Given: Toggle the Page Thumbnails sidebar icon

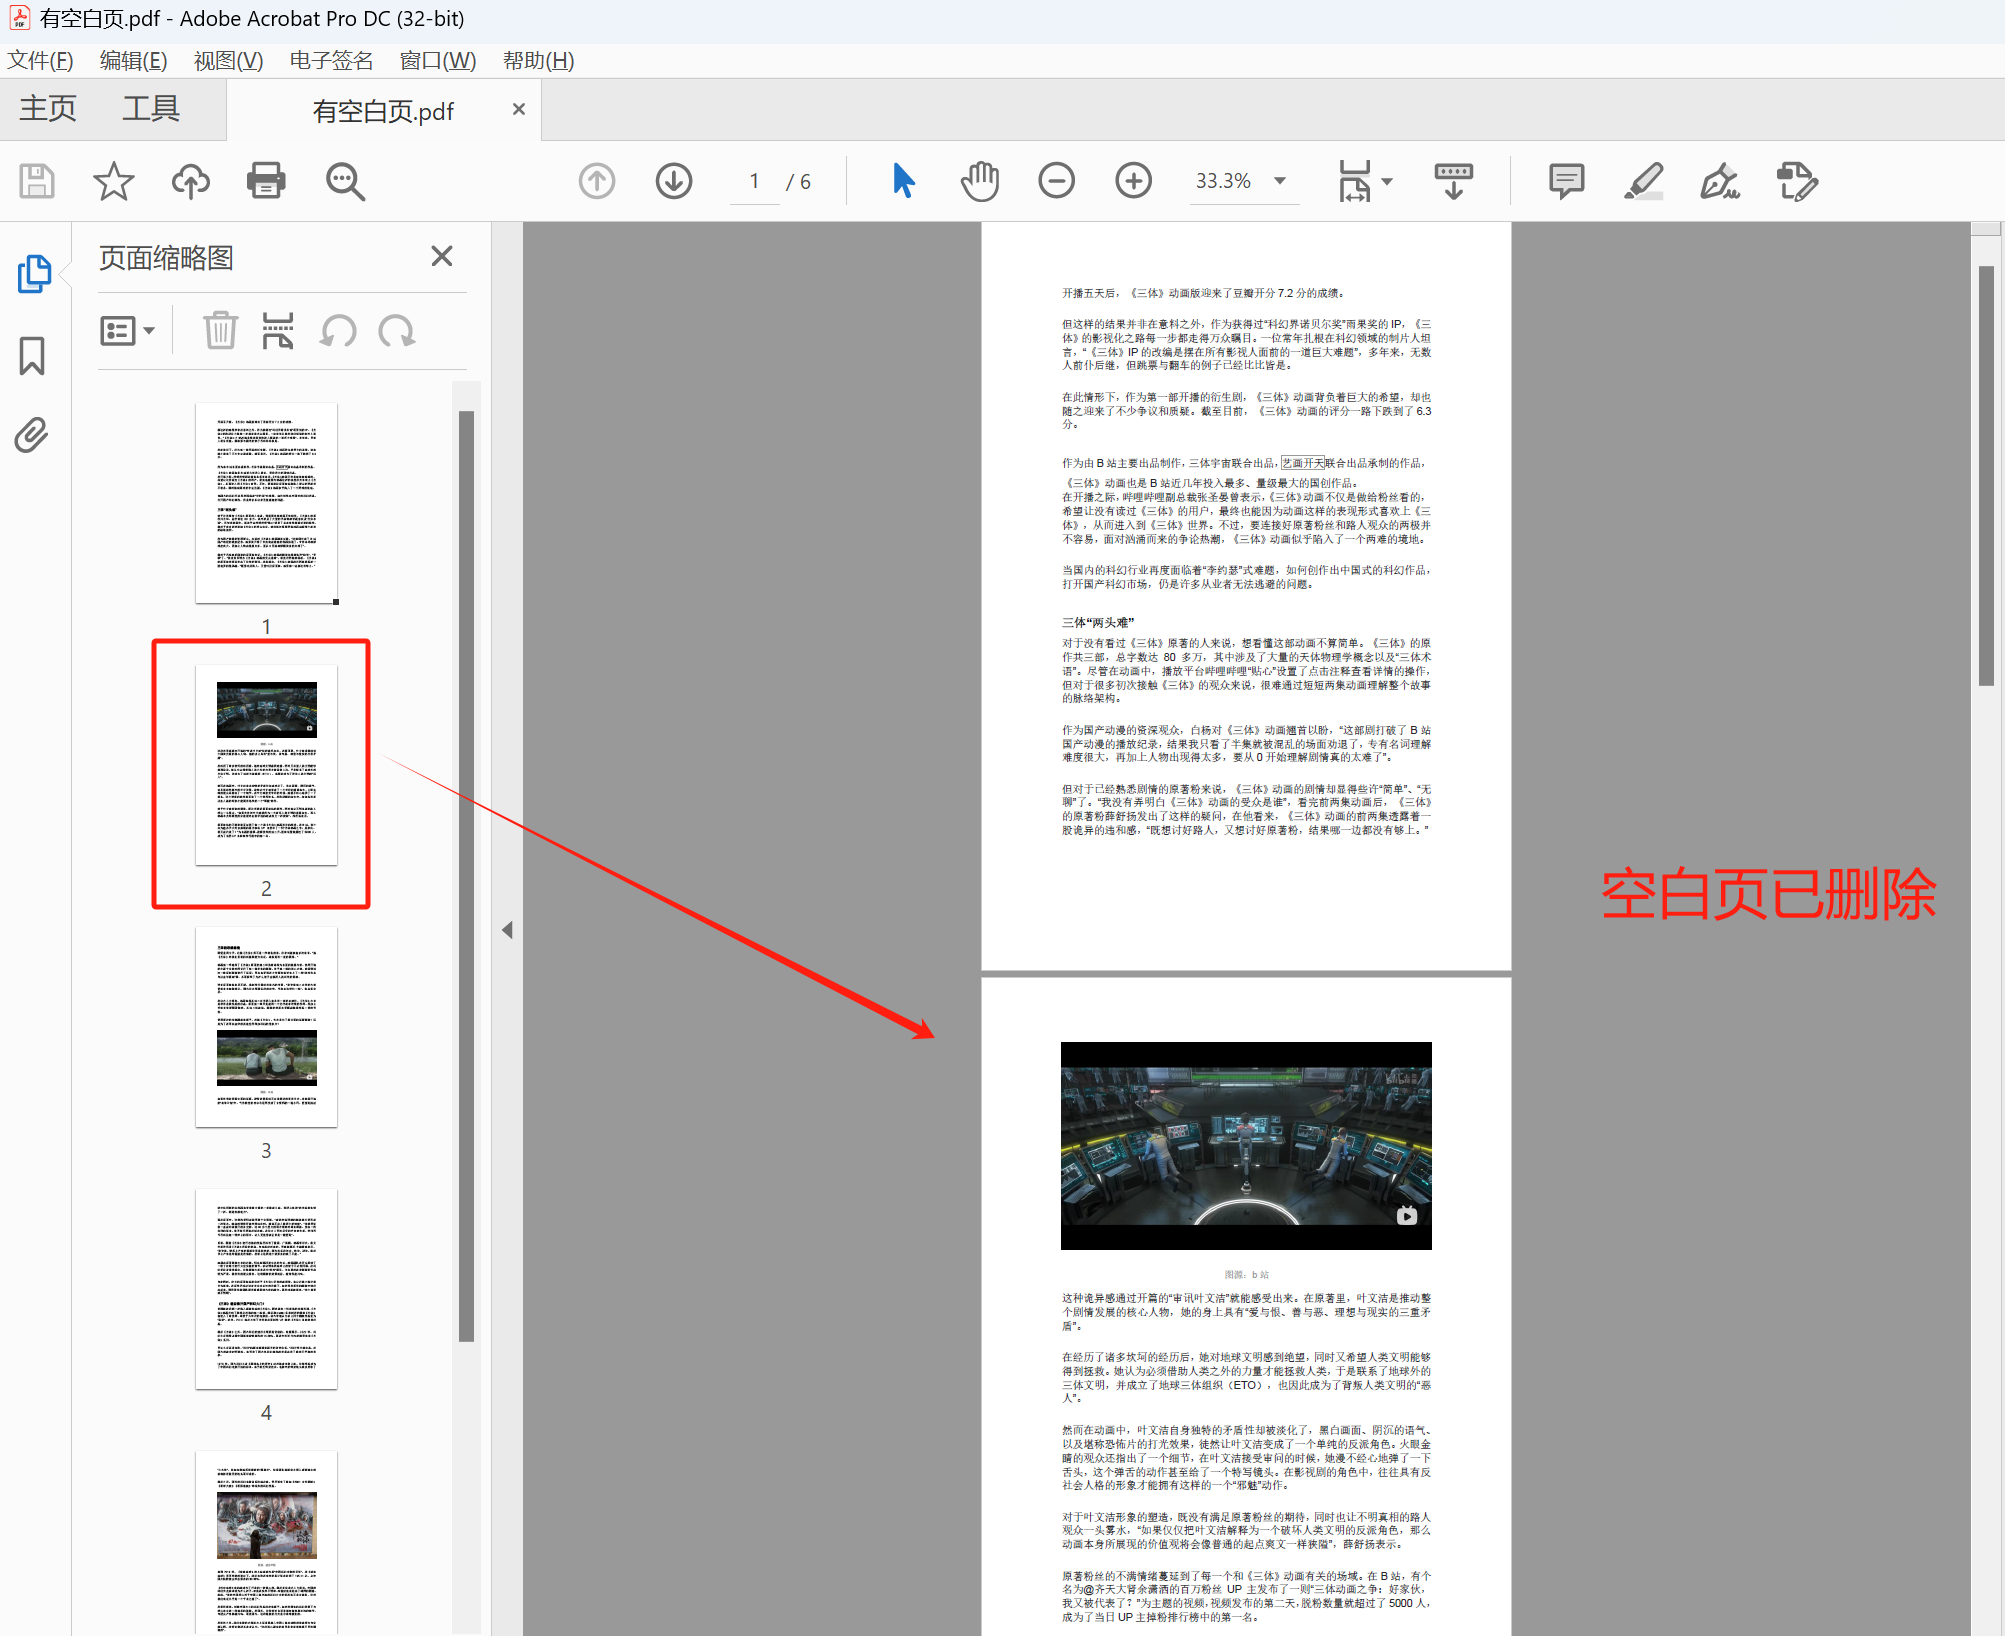Looking at the screenshot, I should click(x=33, y=273).
